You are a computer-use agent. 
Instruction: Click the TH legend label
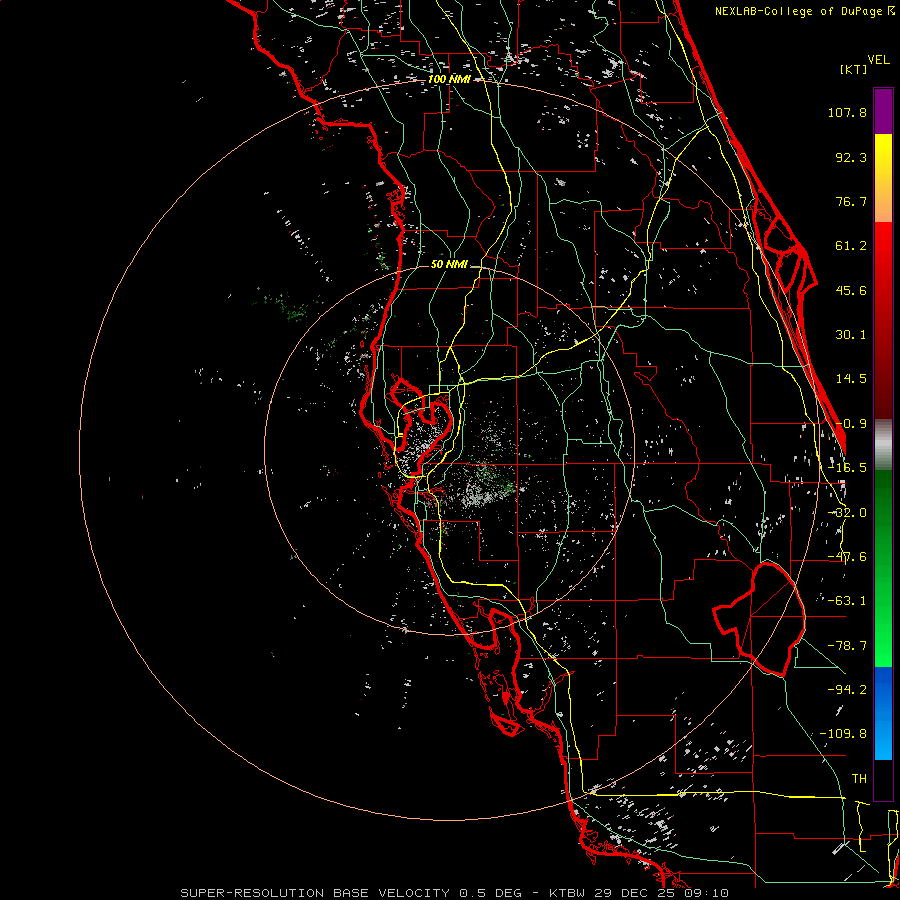pyautogui.click(x=859, y=778)
